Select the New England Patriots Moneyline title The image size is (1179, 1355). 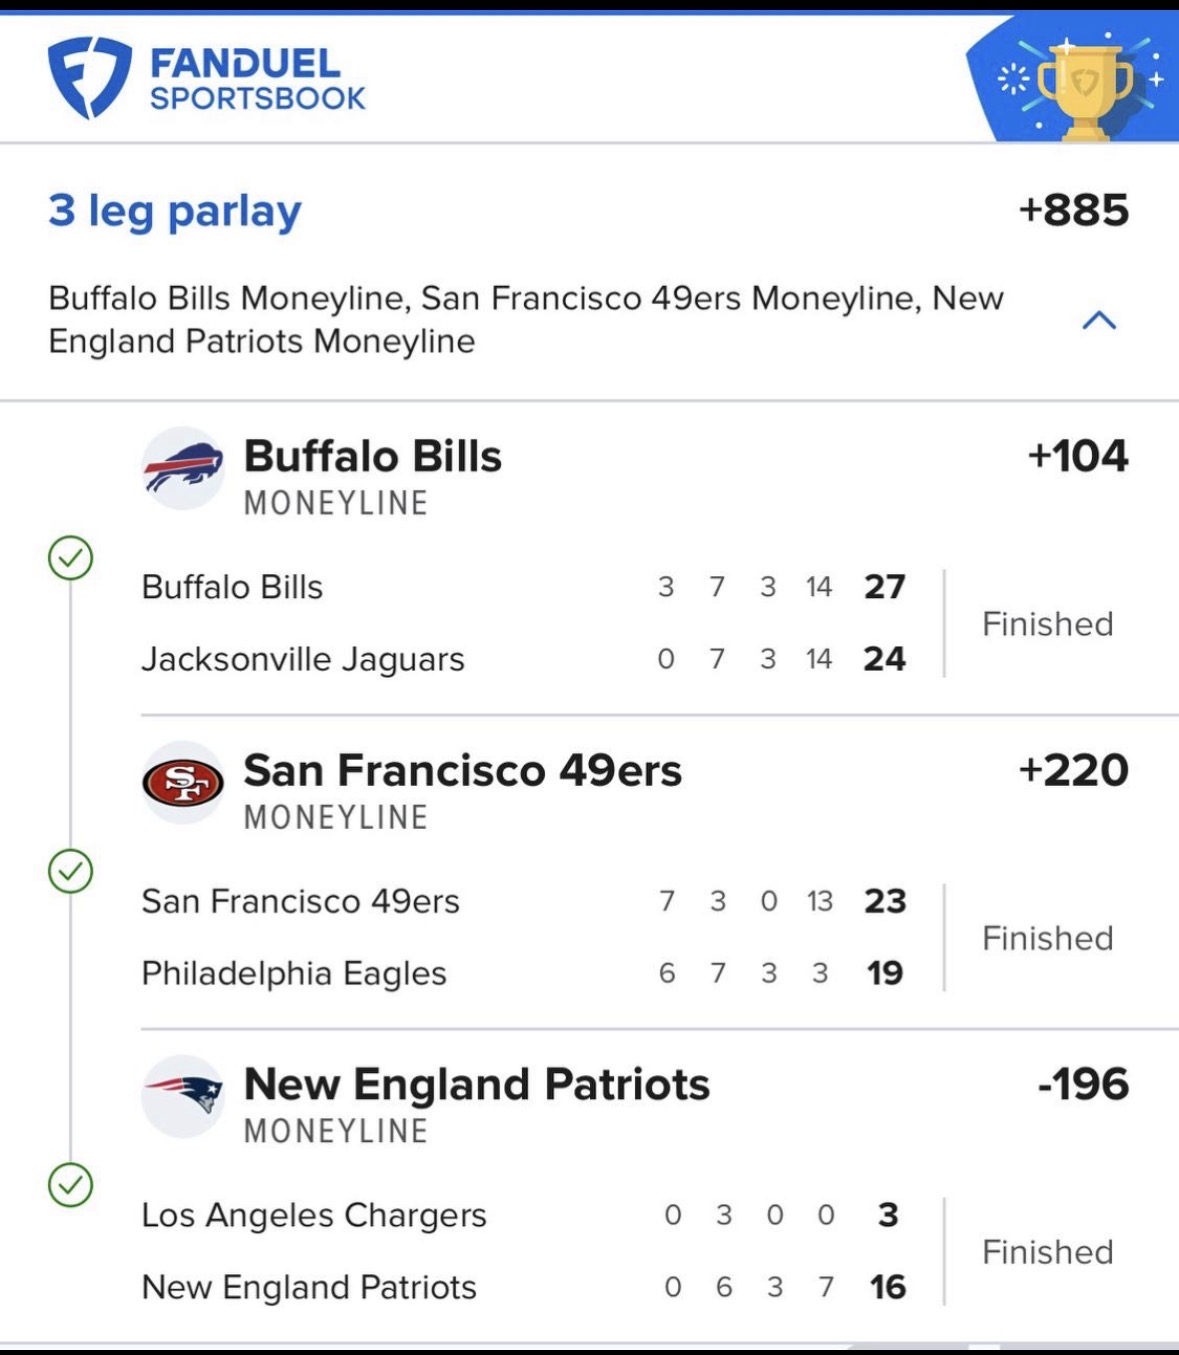(x=476, y=1085)
